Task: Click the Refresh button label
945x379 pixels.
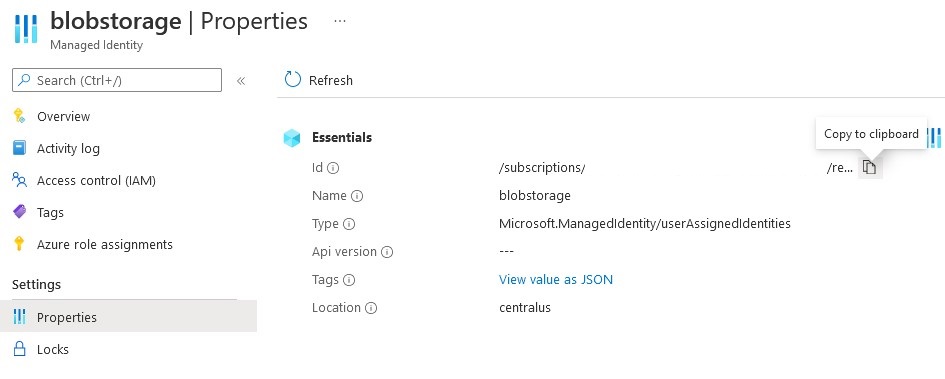Action: pos(331,80)
